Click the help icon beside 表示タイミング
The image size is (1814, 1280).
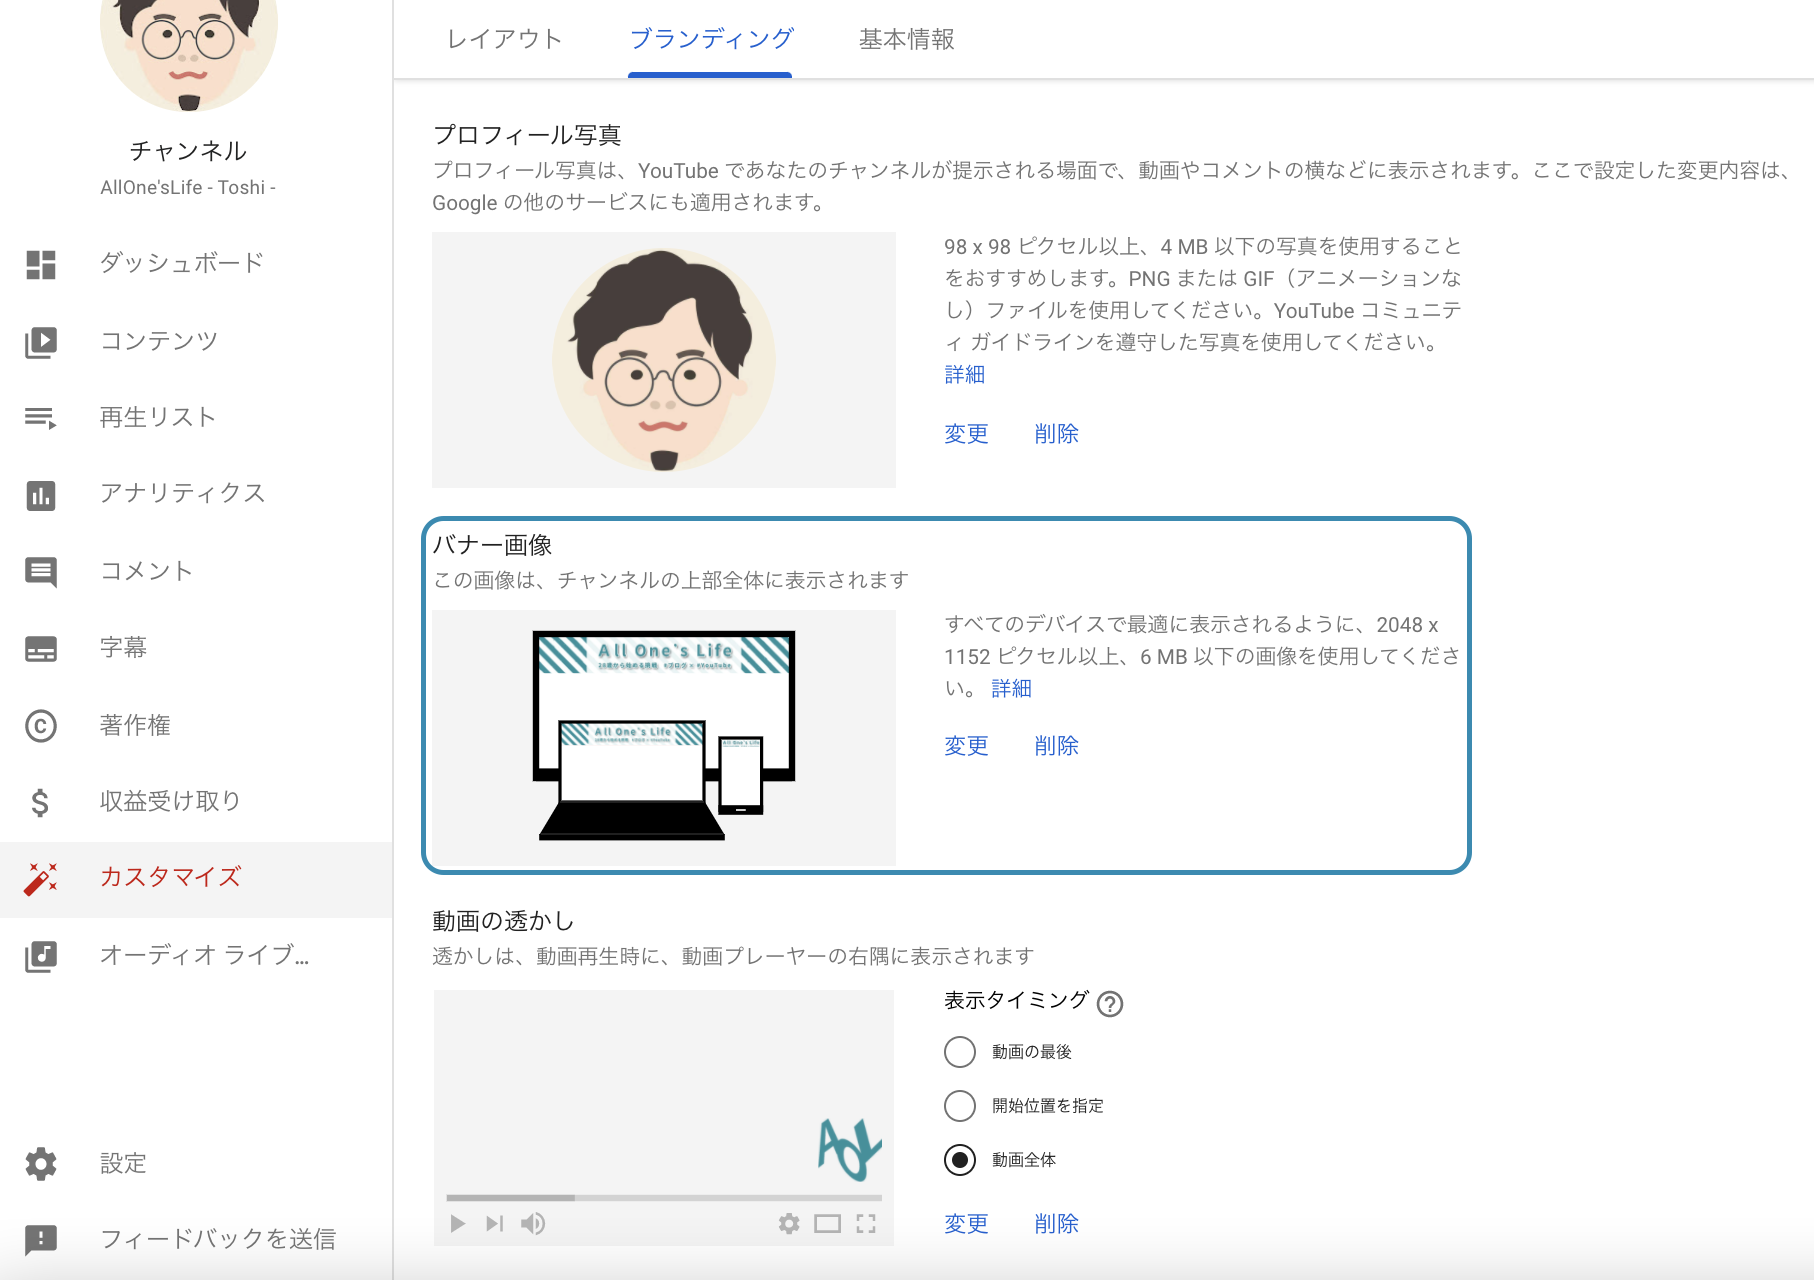[1110, 1002]
